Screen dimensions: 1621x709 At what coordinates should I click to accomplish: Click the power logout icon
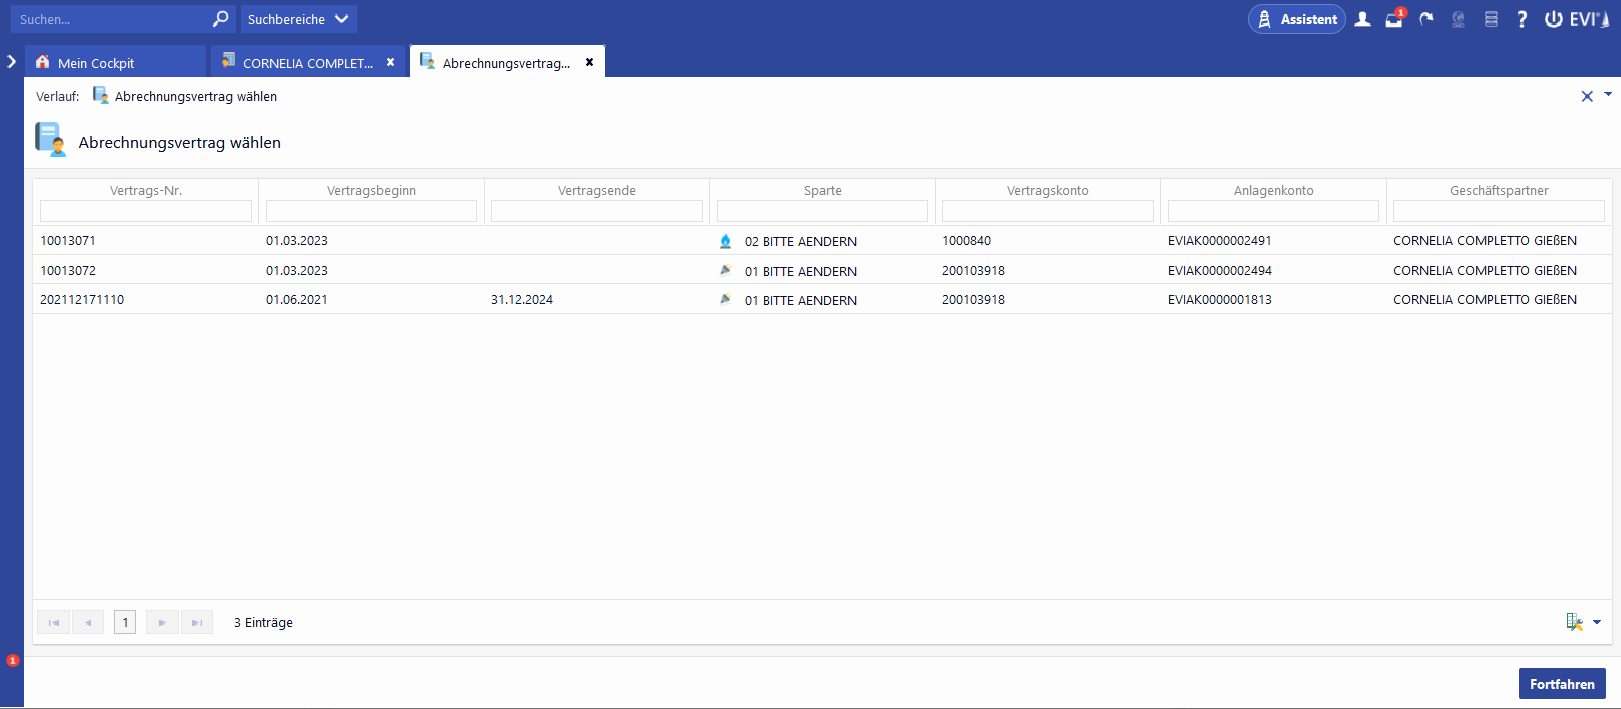pyautogui.click(x=1554, y=19)
